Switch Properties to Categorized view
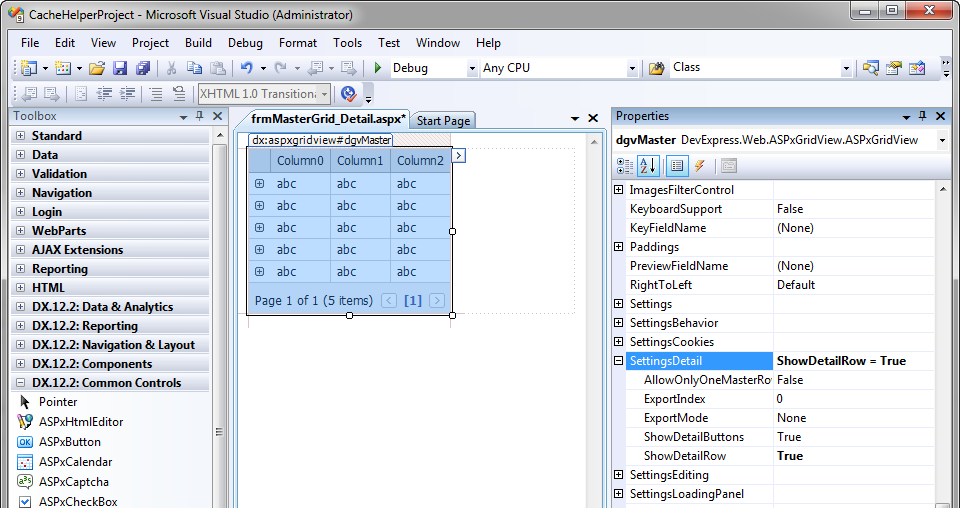 [625, 166]
